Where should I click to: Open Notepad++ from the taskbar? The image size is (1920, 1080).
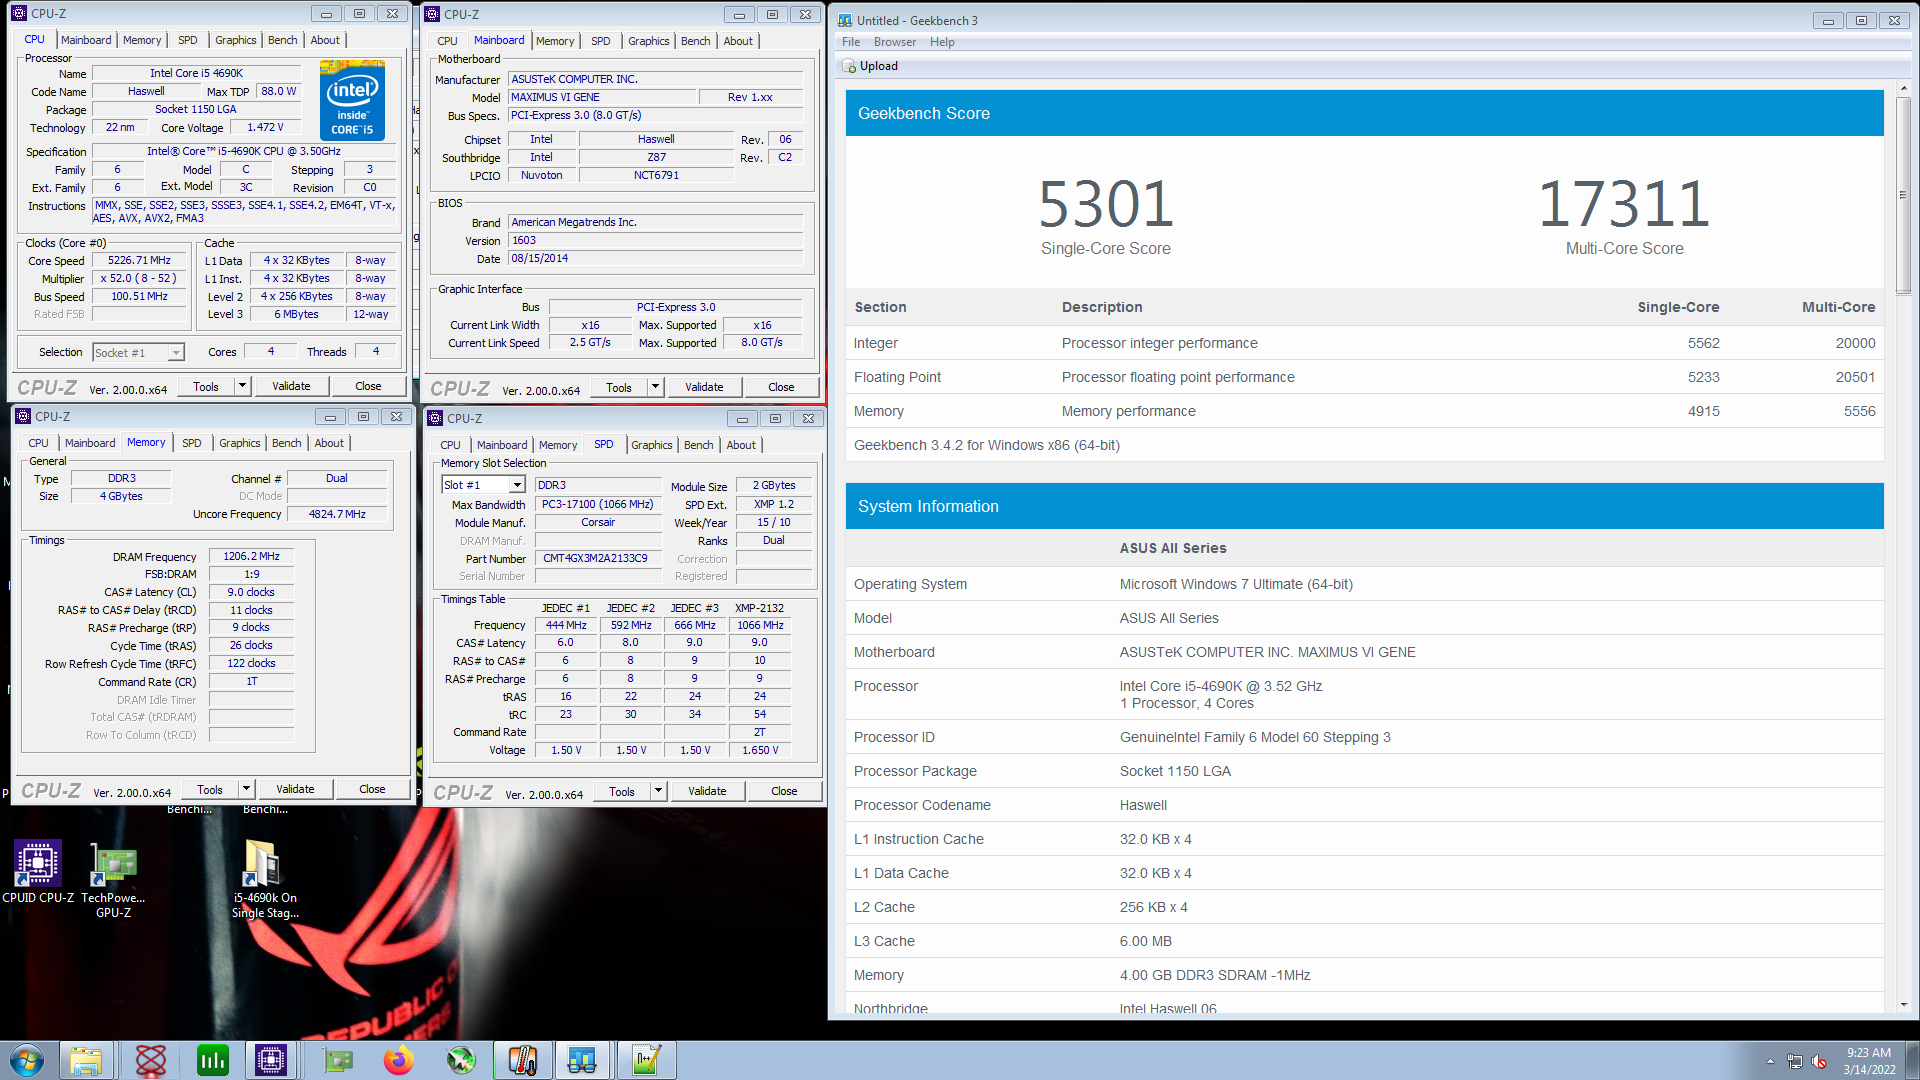coord(646,1060)
